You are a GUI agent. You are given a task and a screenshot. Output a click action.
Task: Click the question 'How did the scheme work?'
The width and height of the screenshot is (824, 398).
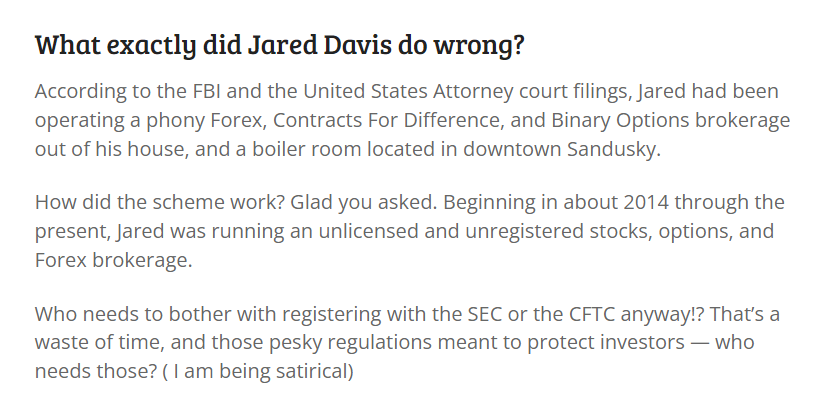(x=160, y=202)
